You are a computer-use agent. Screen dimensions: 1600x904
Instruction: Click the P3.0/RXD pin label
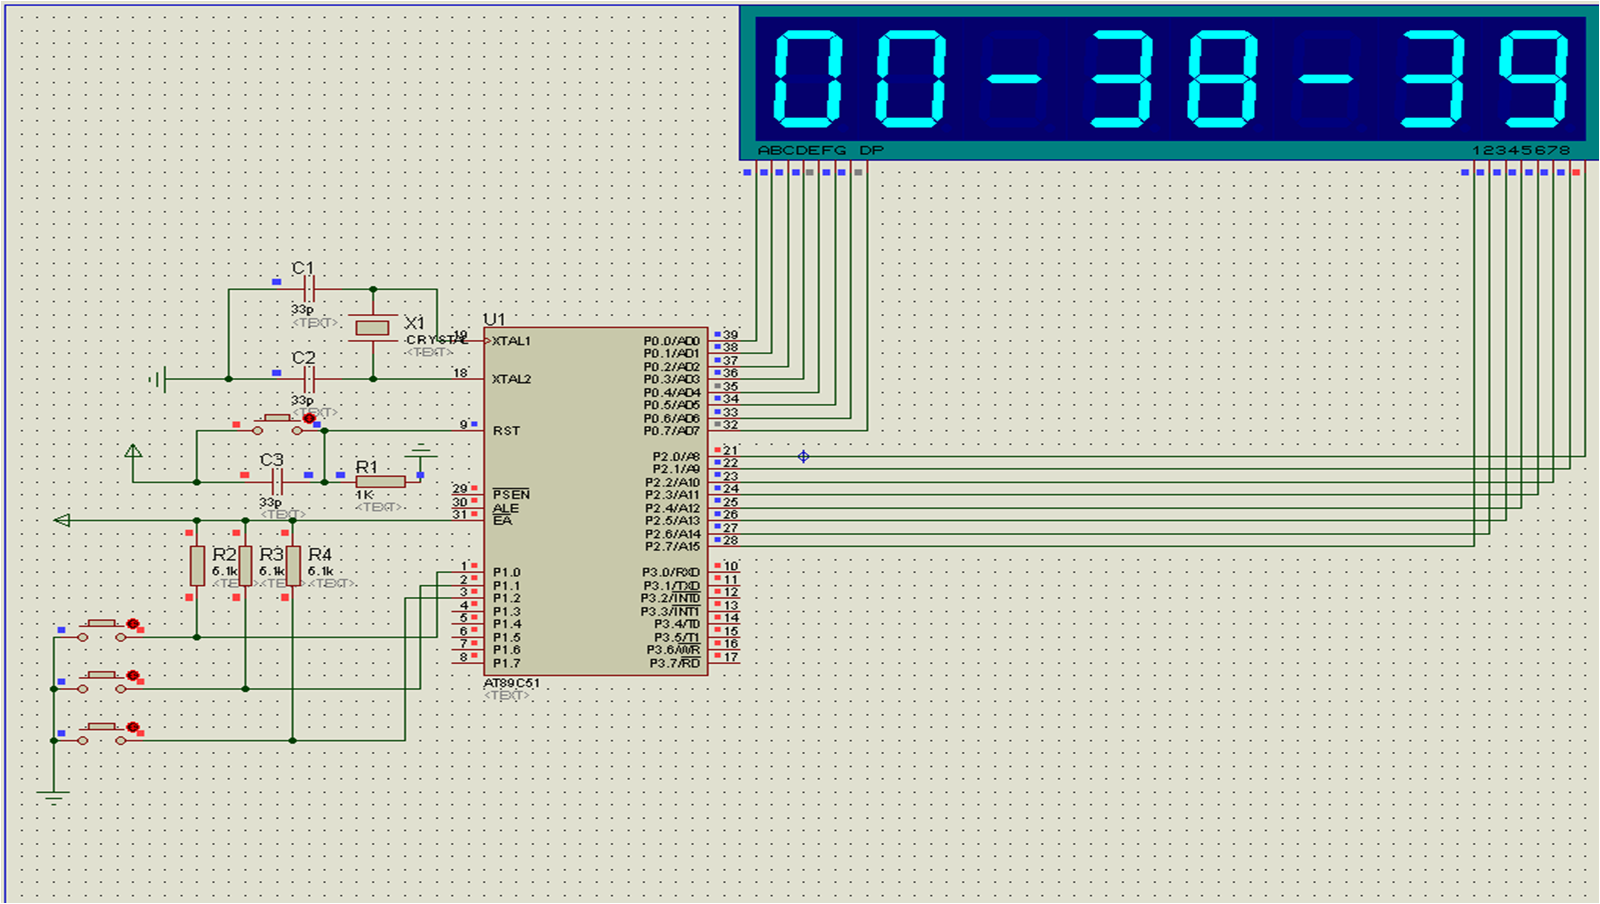click(671, 573)
